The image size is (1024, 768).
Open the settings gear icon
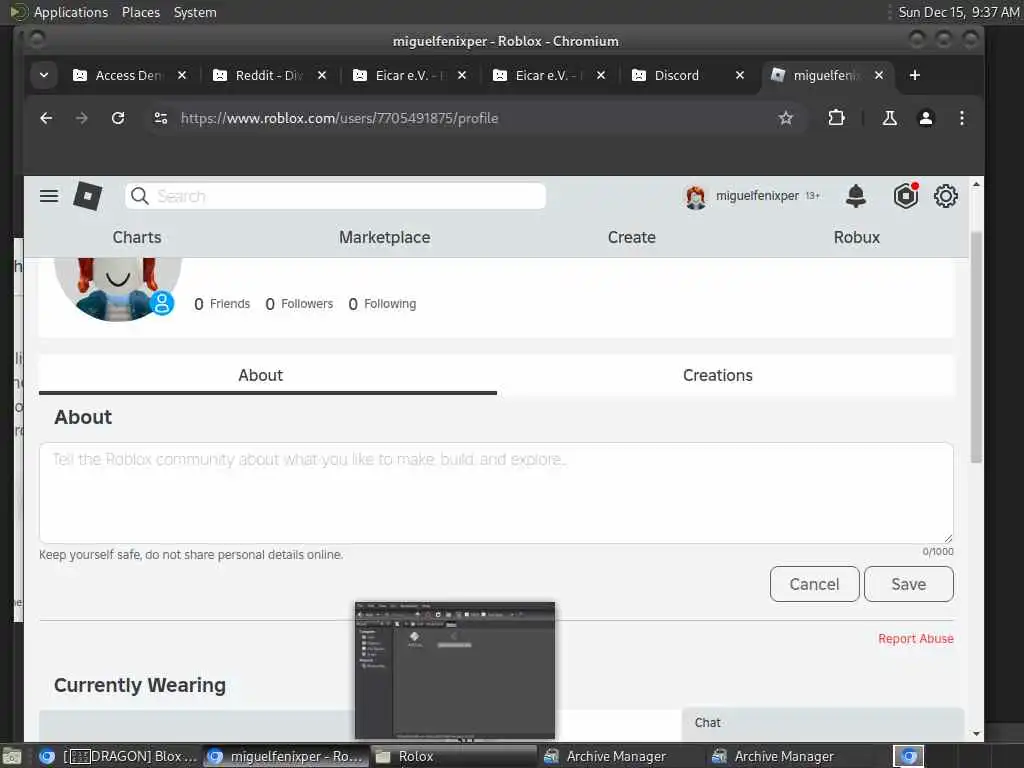tap(945, 196)
